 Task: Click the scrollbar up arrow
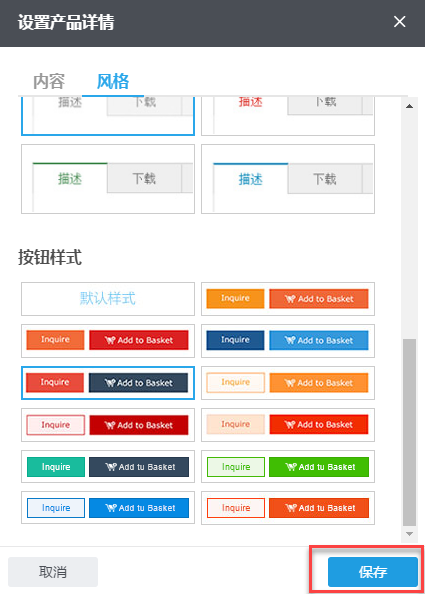409,106
